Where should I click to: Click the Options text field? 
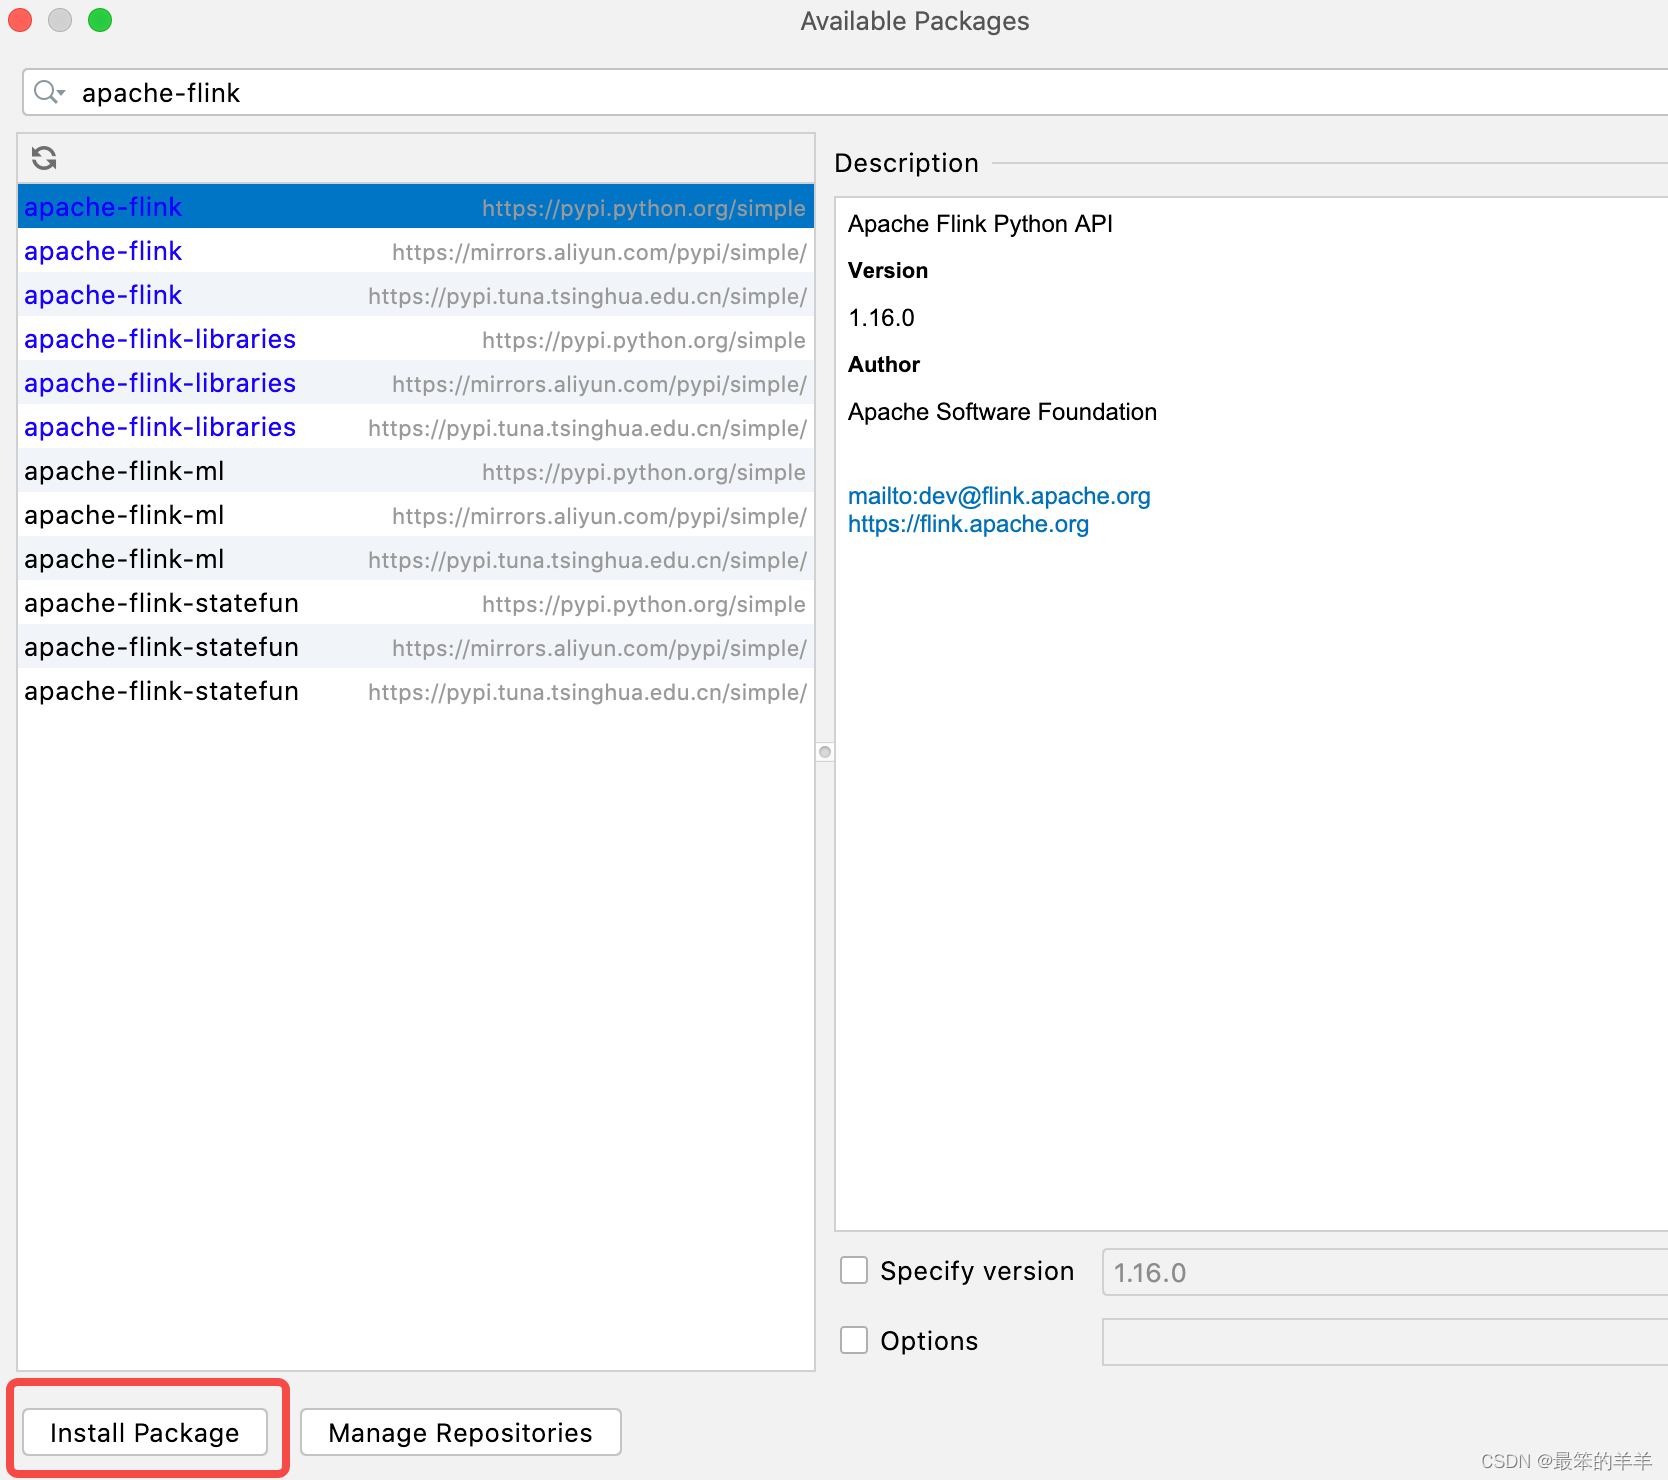pos(1385,1342)
